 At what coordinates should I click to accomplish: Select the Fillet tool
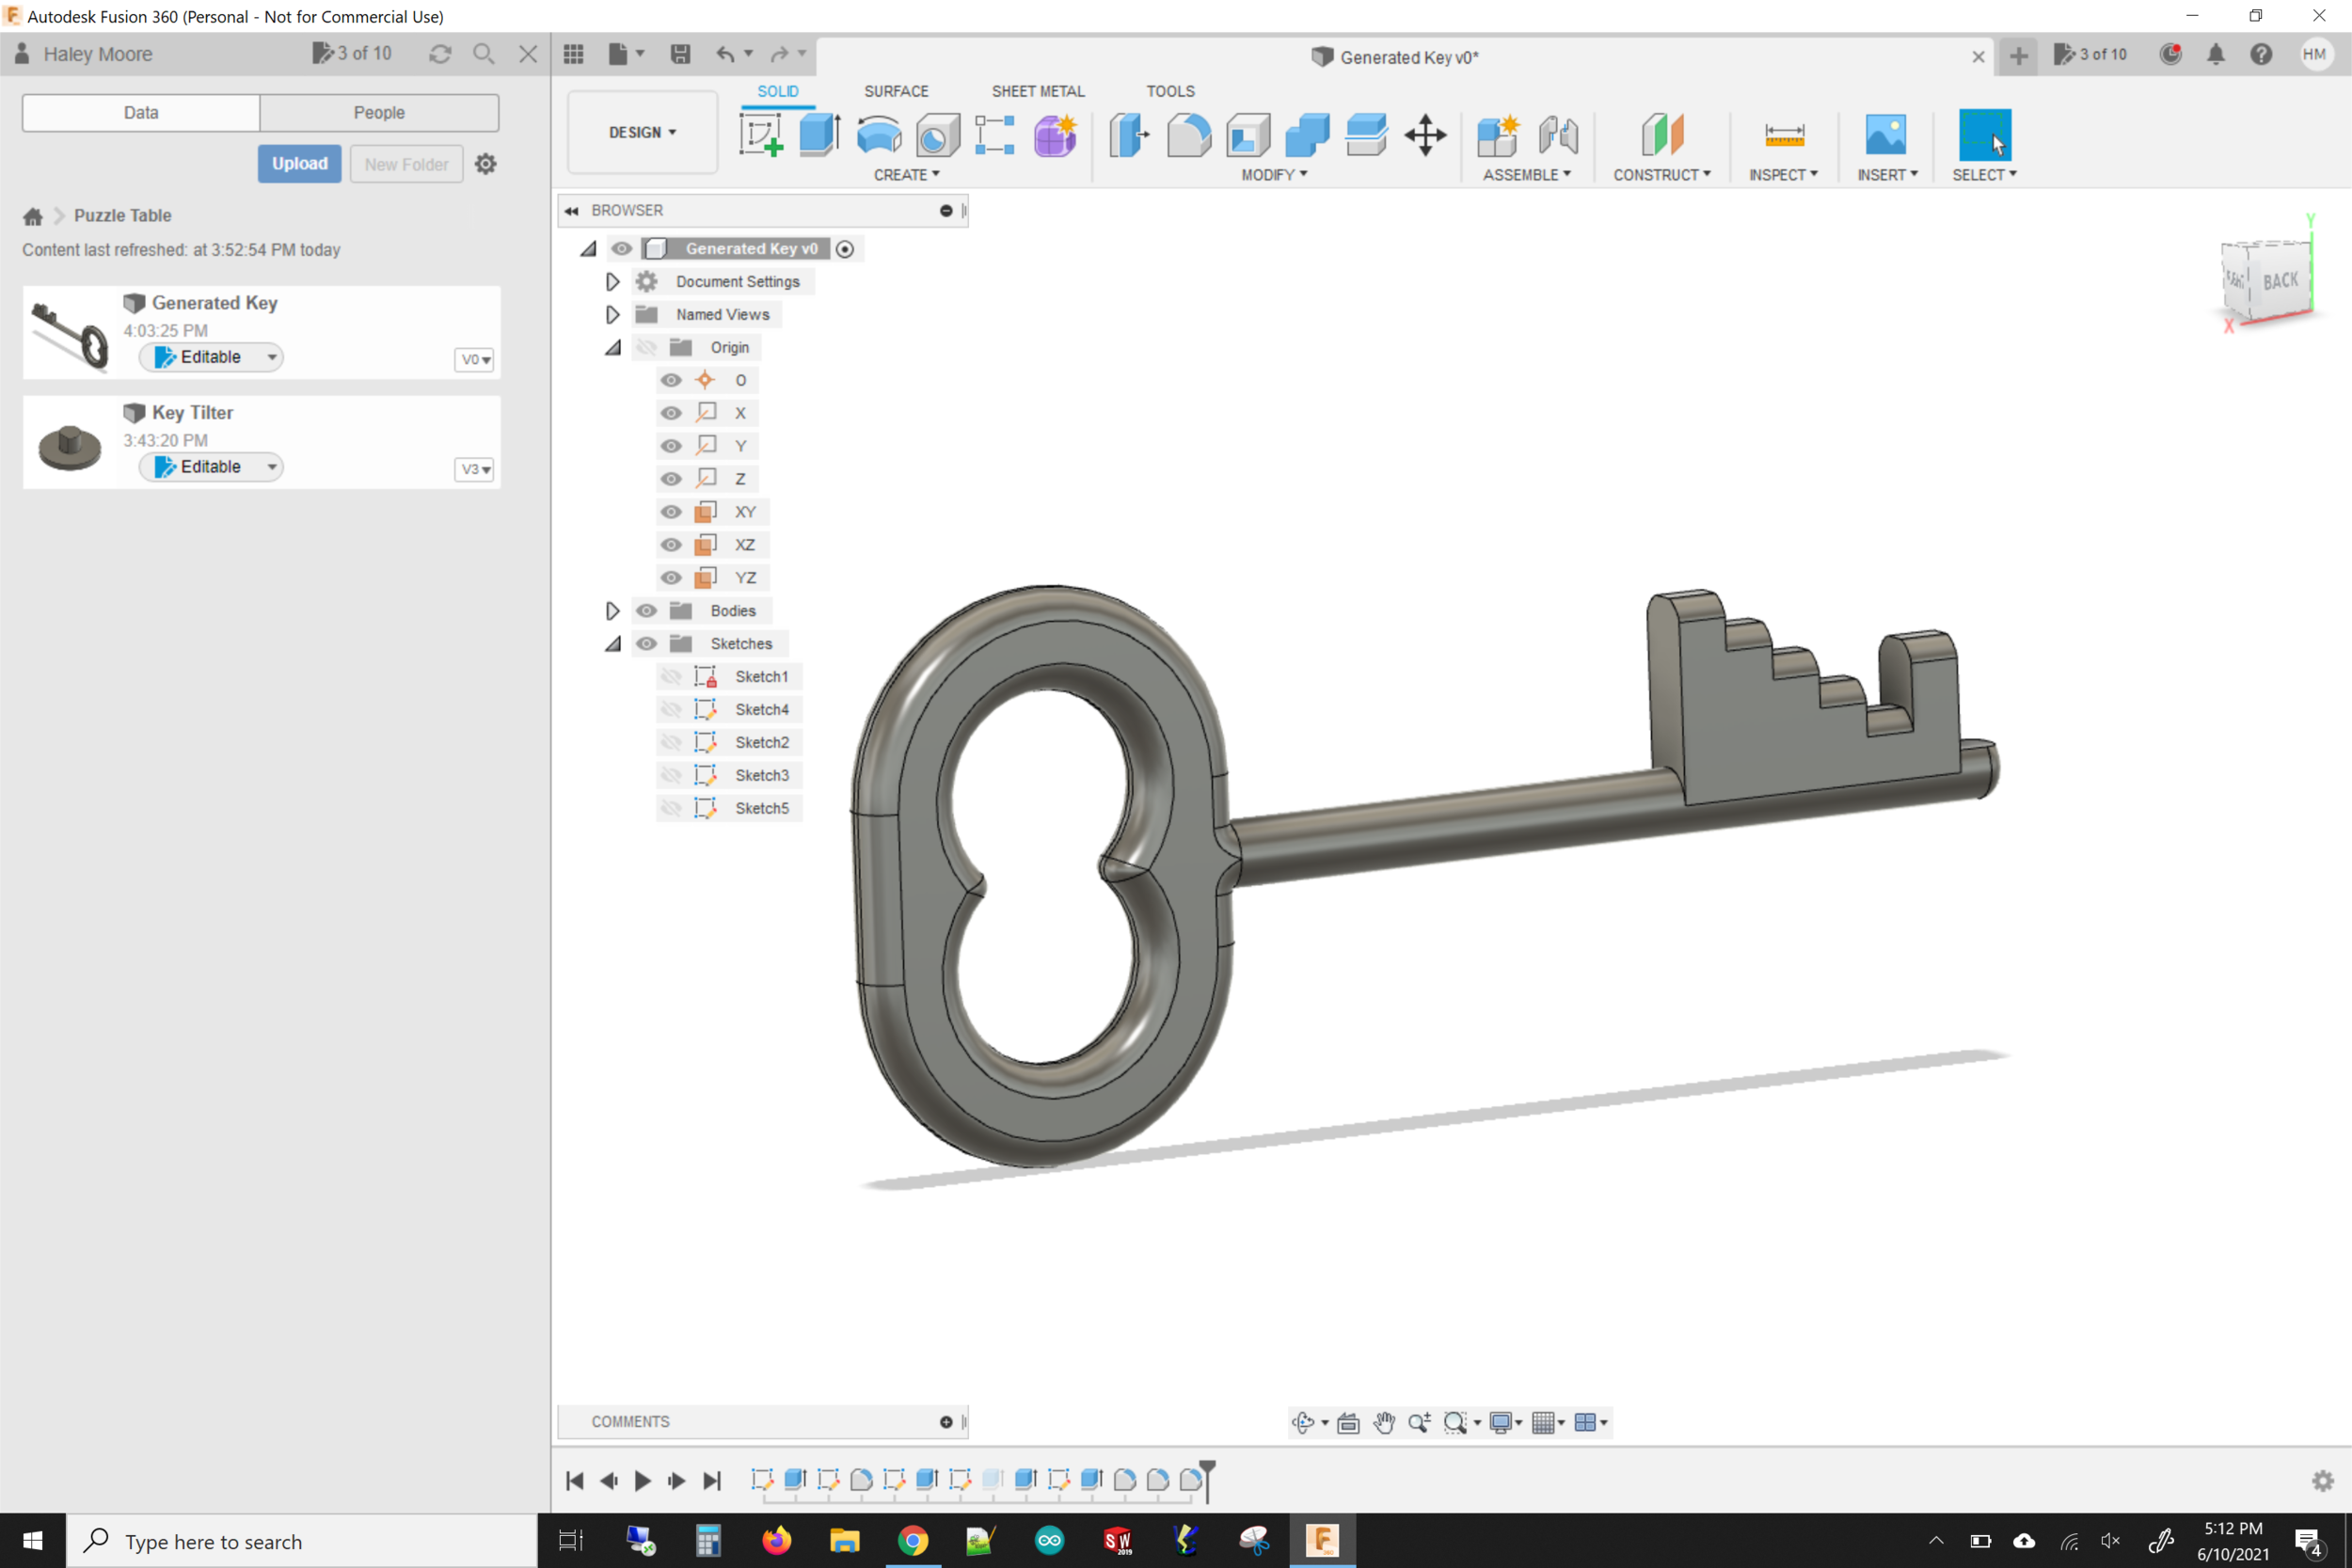point(1189,134)
